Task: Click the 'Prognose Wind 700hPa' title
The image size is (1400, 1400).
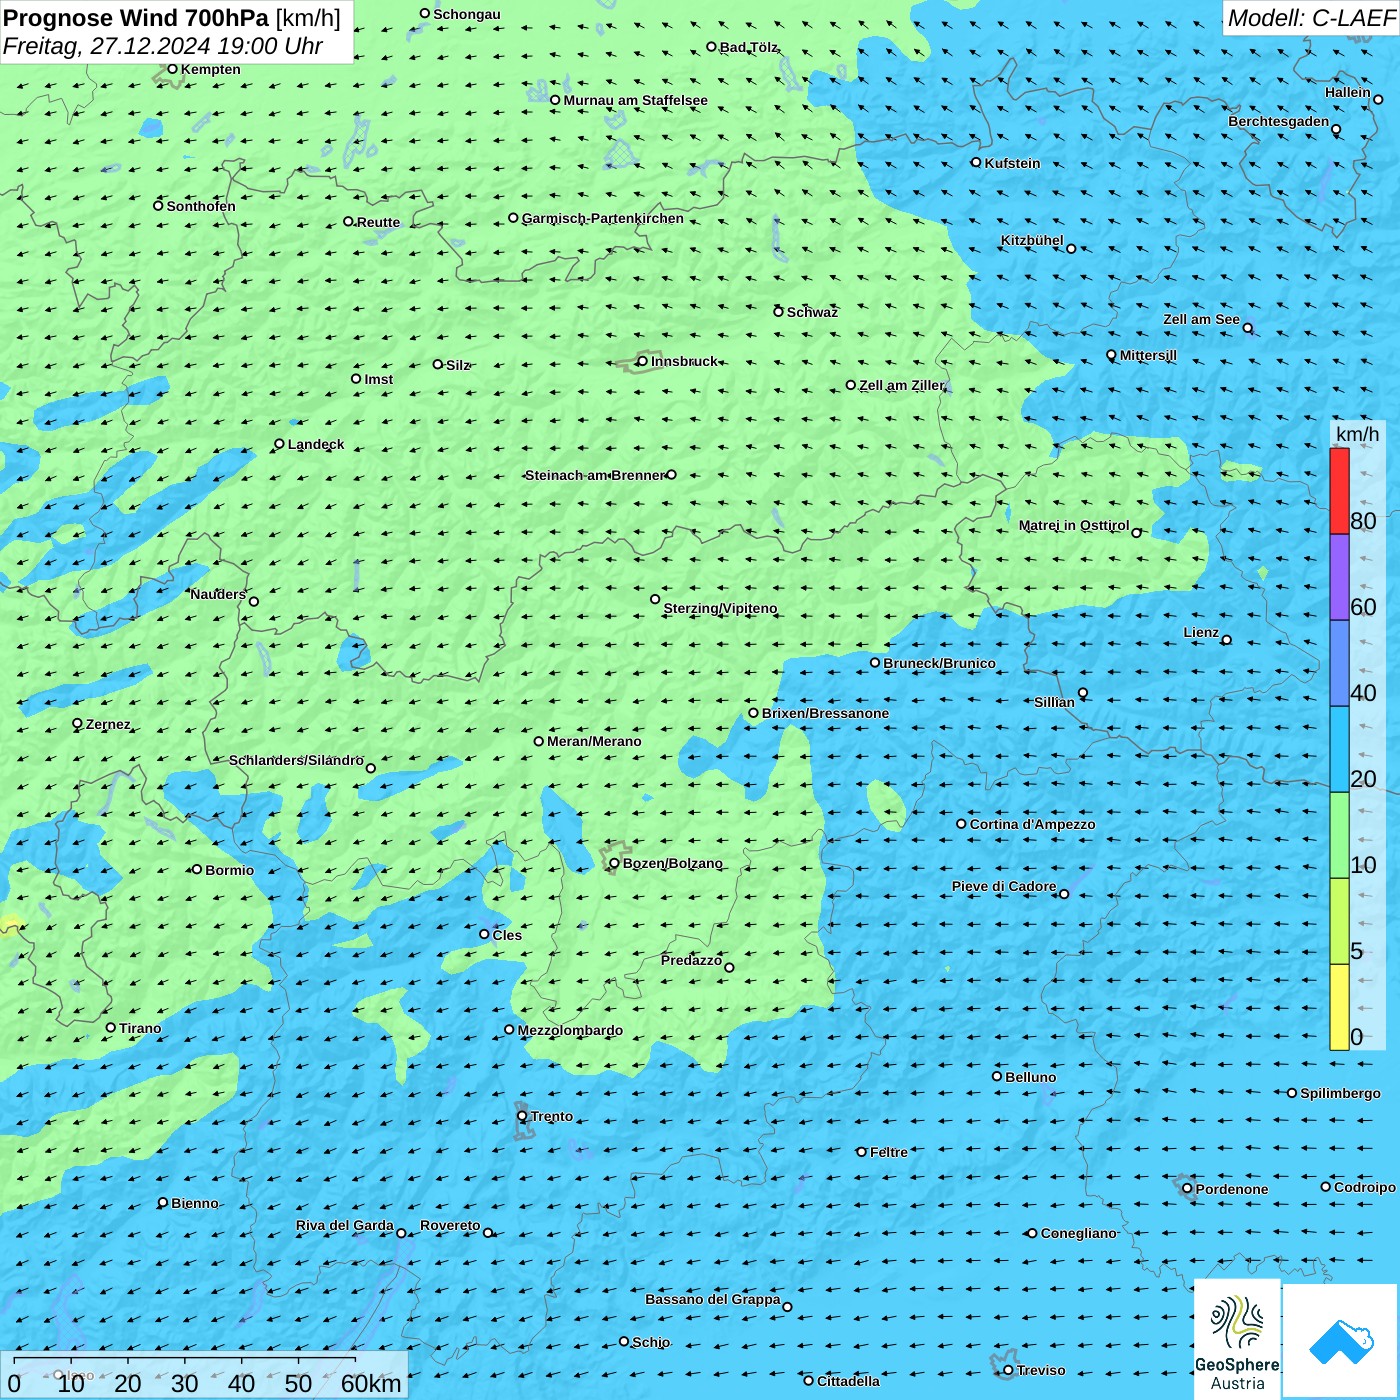Action: [136, 18]
